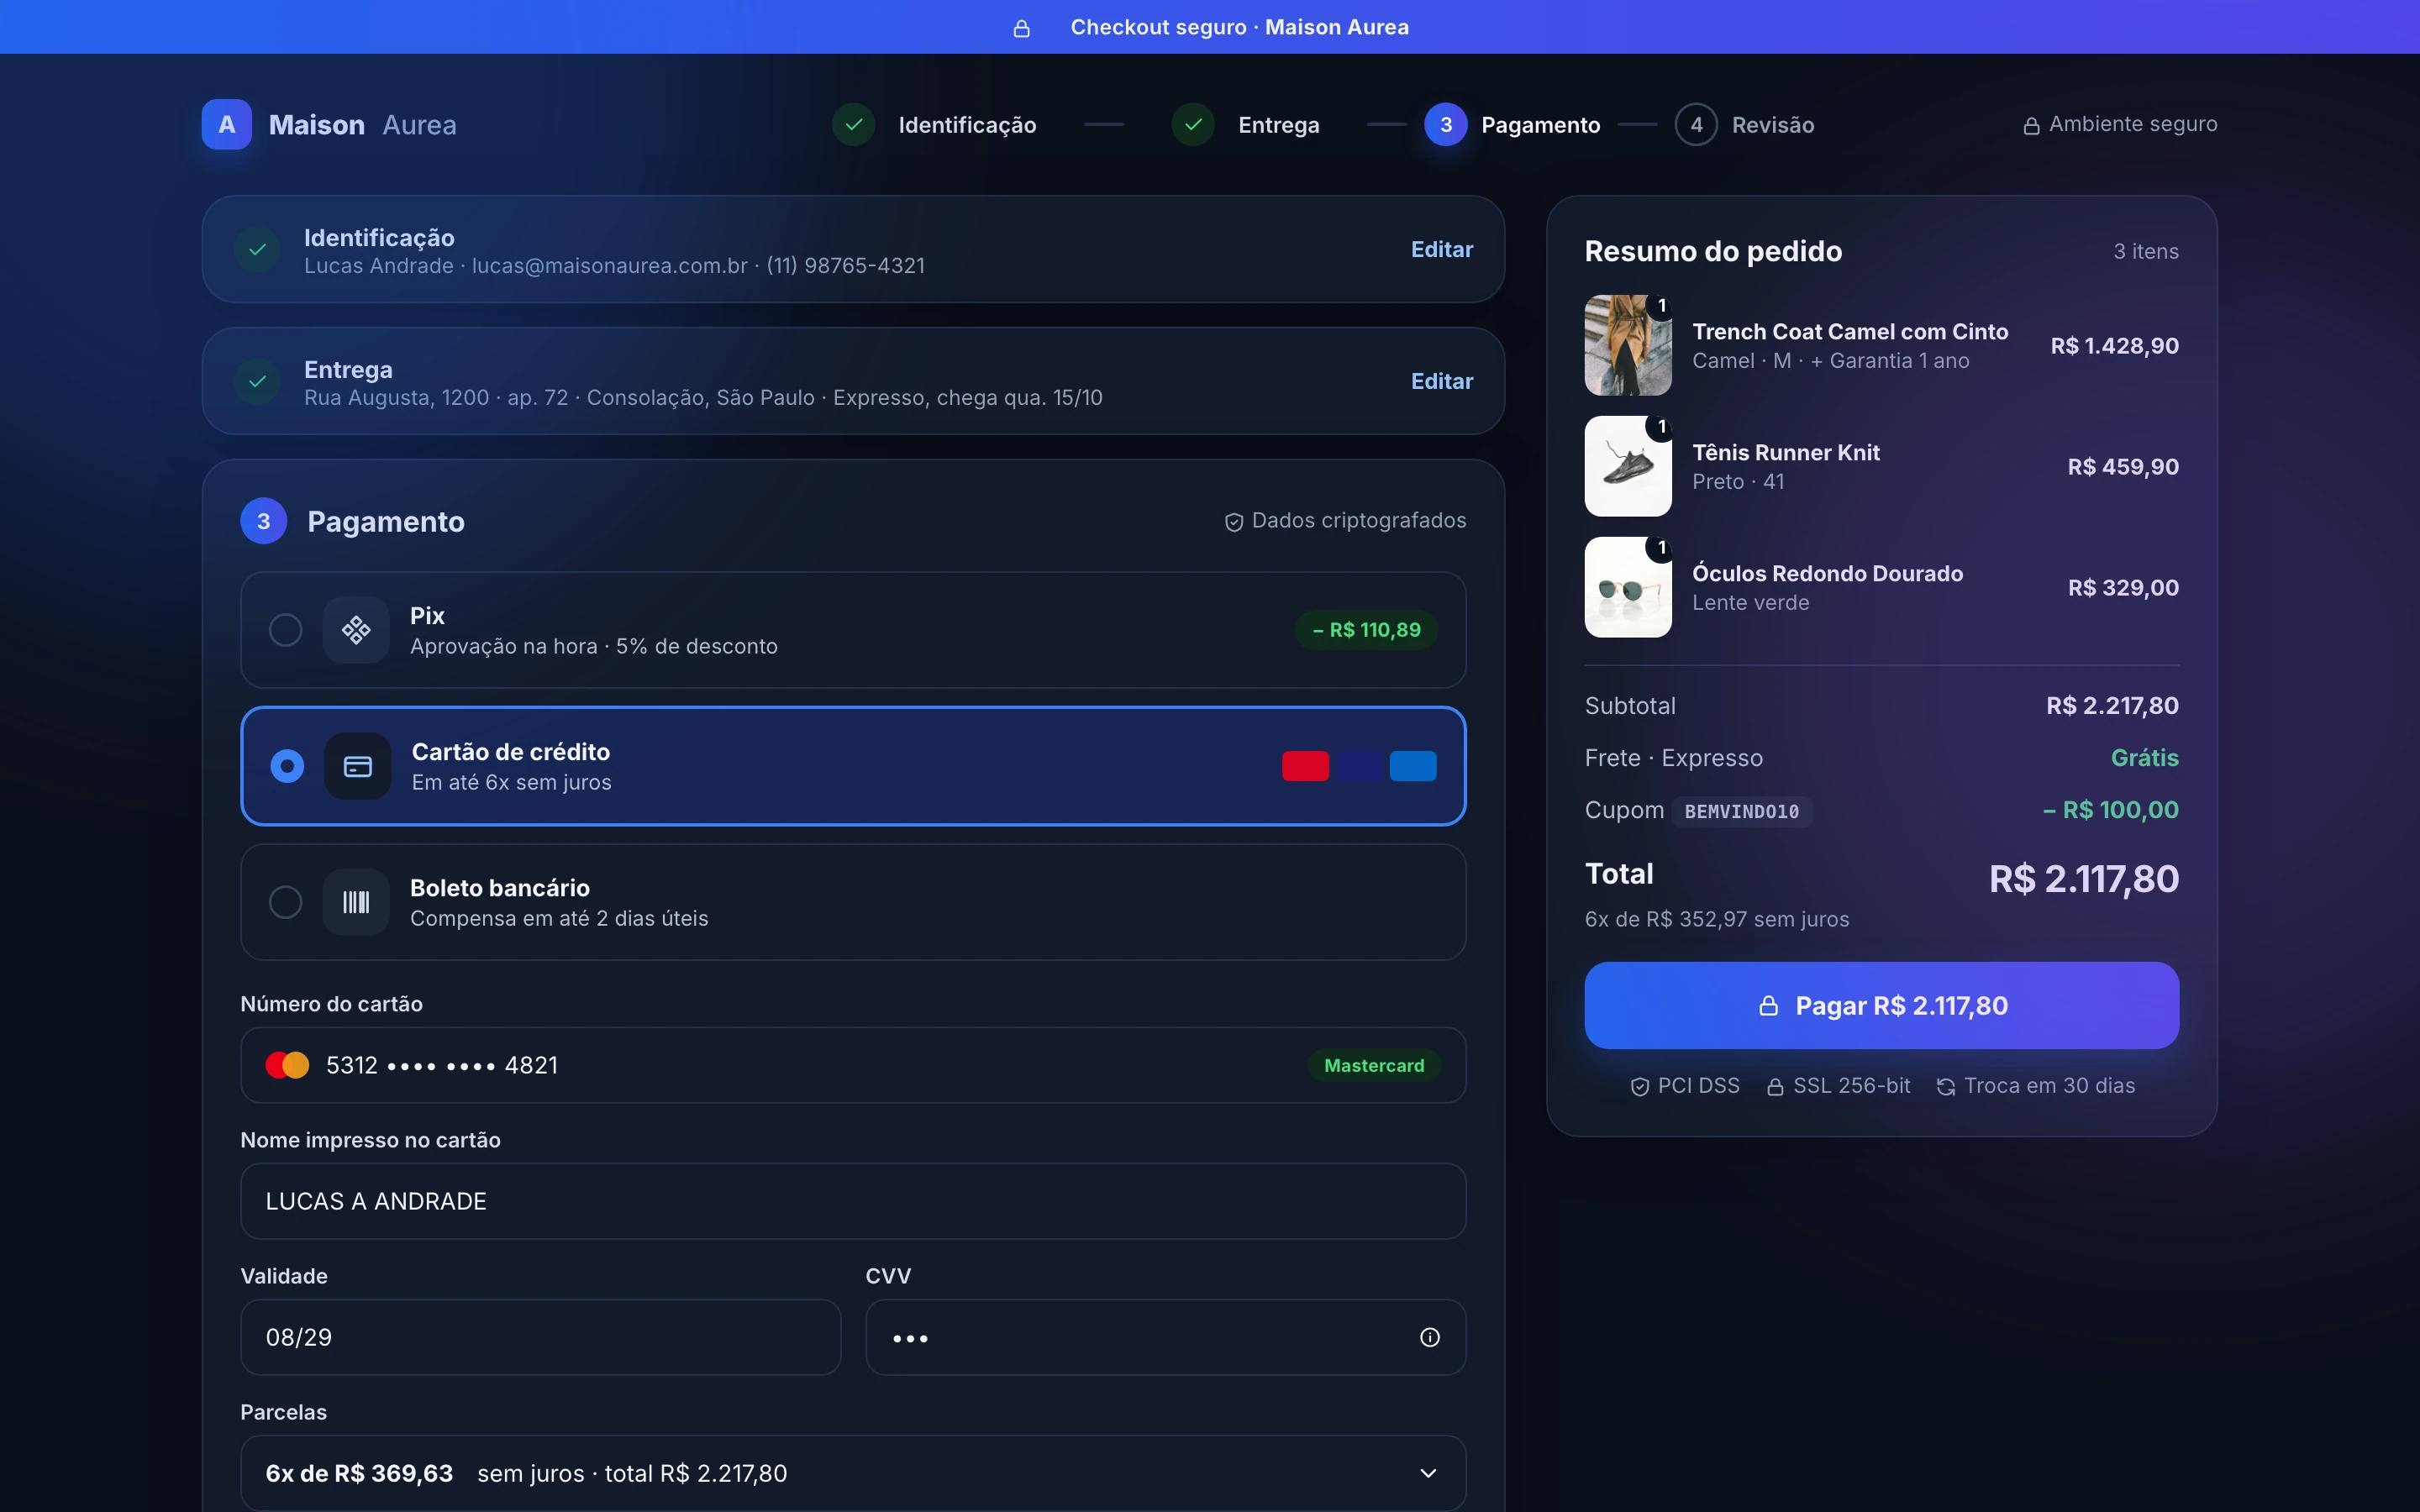2420x1512 pixels.
Task: Open the Trench Coat Camel thumbnail
Action: click(x=1628, y=345)
